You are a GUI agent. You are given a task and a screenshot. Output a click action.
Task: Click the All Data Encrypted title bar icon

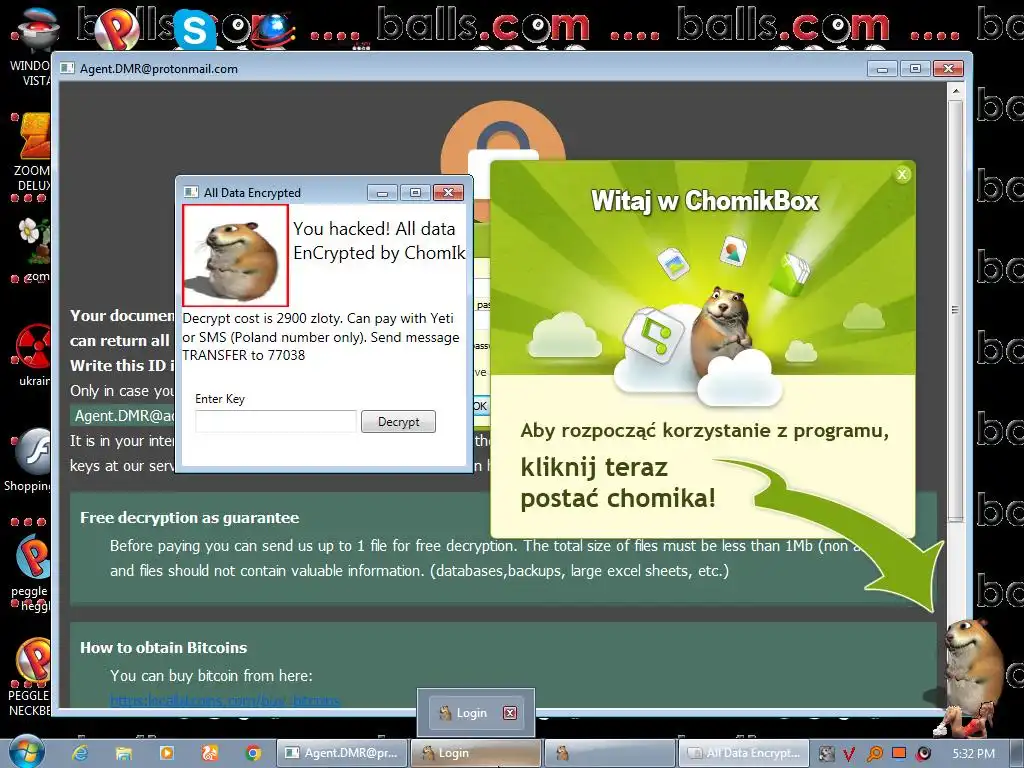[x=191, y=192]
